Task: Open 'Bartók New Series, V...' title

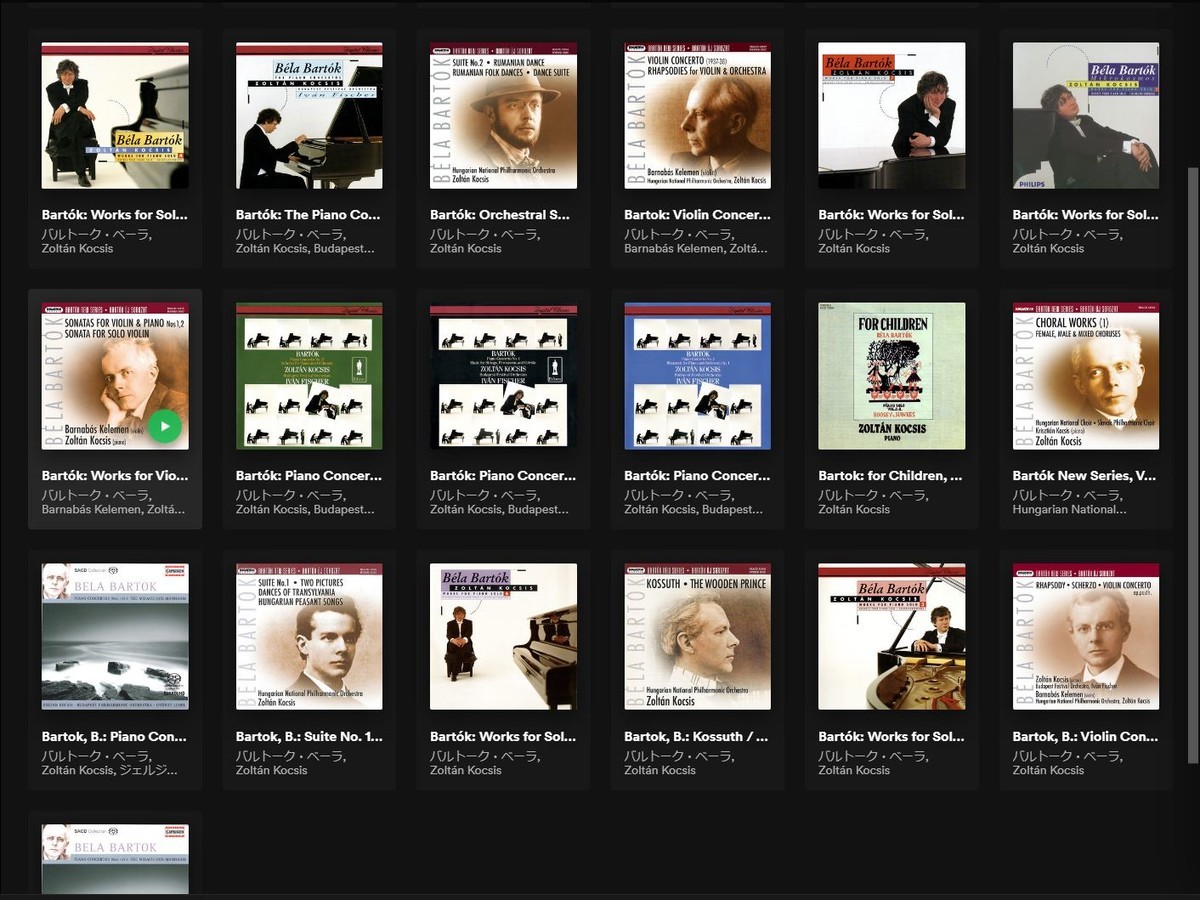Action: (x=1086, y=475)
